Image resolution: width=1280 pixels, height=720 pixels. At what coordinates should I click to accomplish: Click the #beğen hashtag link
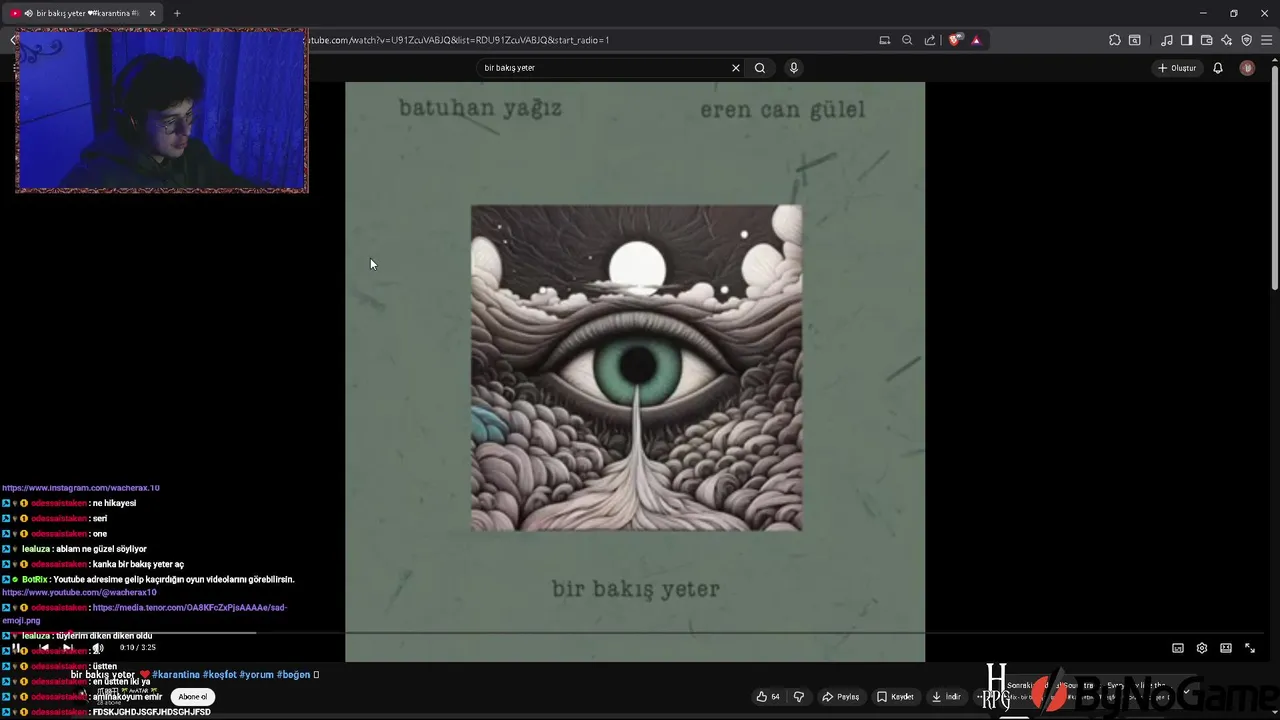click(294, 675)
